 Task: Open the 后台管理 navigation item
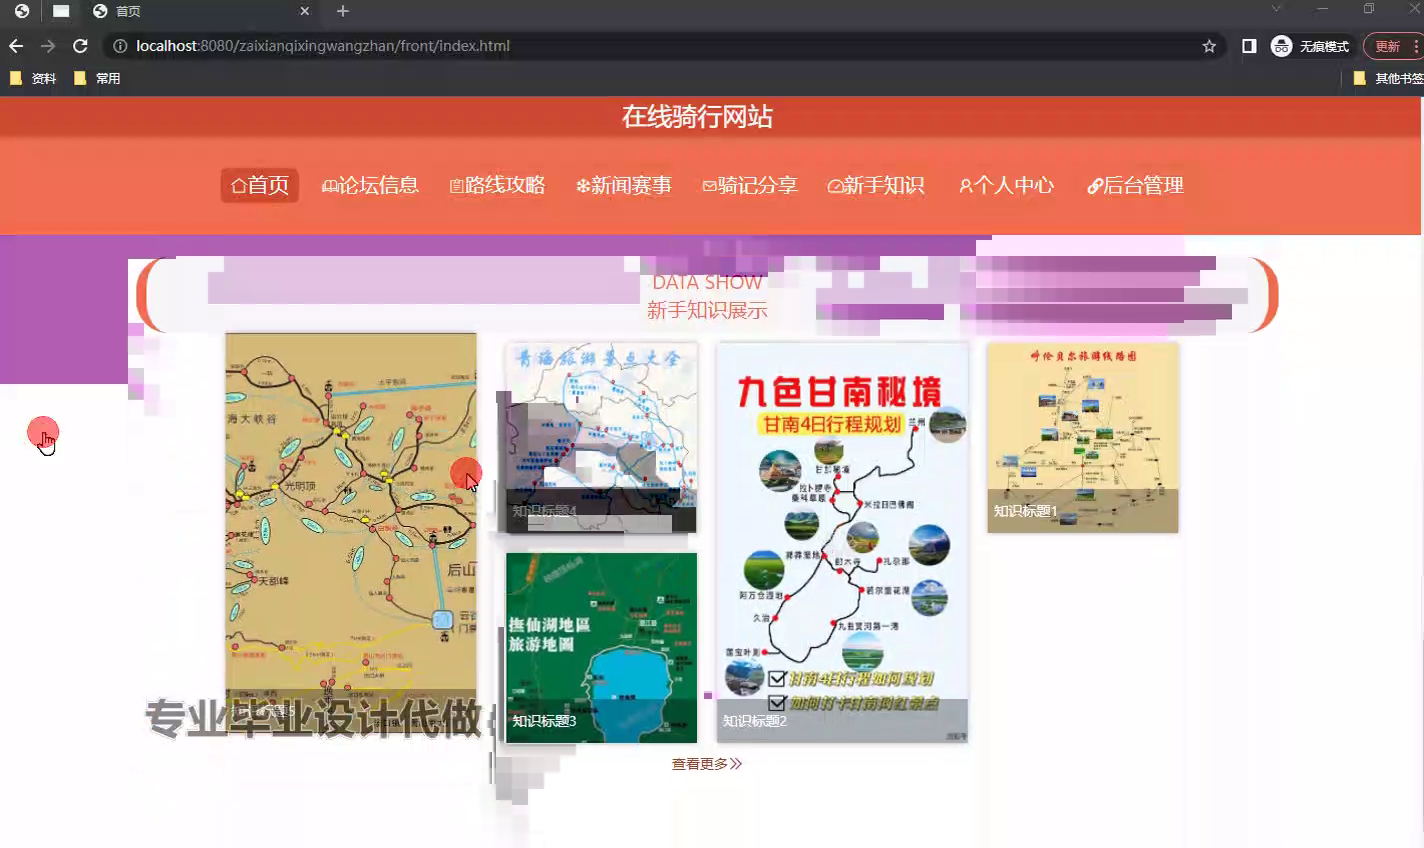[x=1136, y=185]
